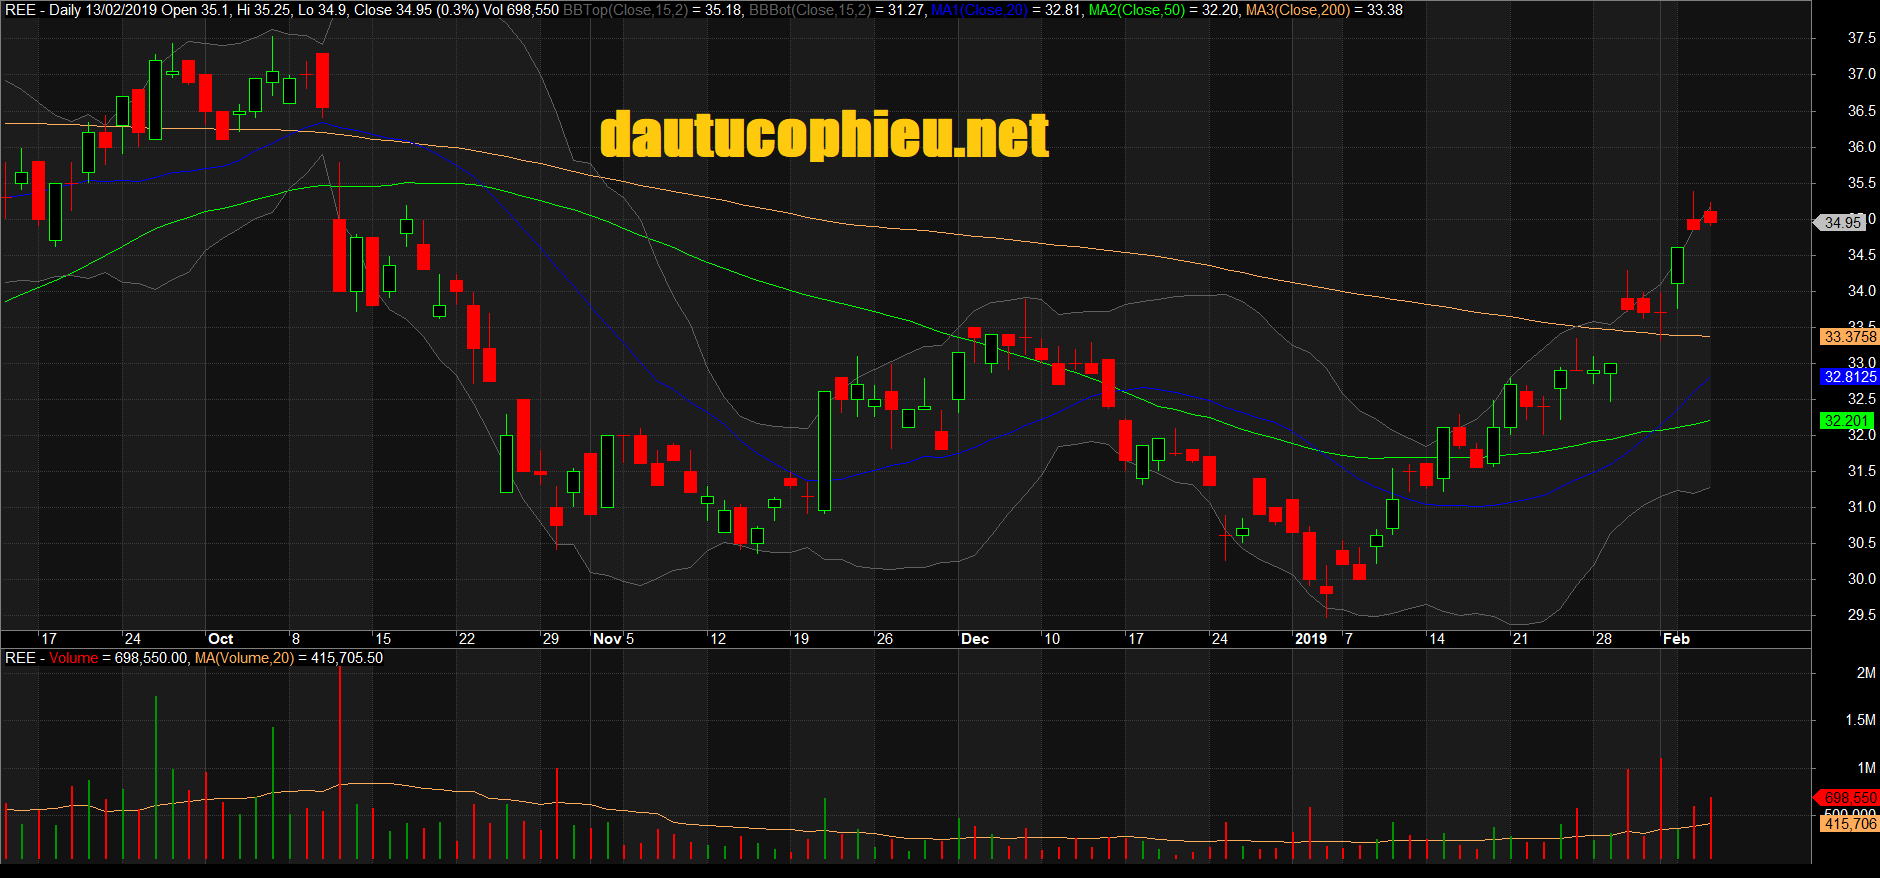Click the Nov month label on date axis
1880x878 pixels.
point(607,639)
